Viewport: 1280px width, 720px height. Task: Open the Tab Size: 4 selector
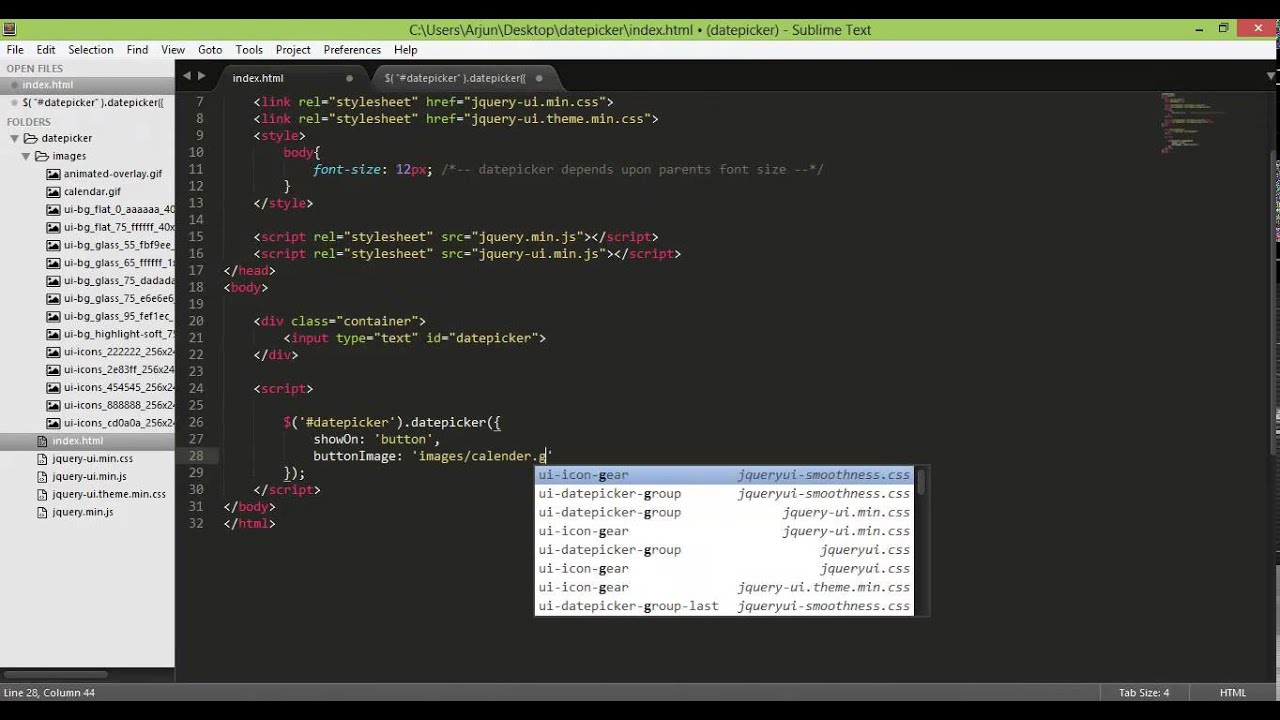click(x=1143, y=693)
